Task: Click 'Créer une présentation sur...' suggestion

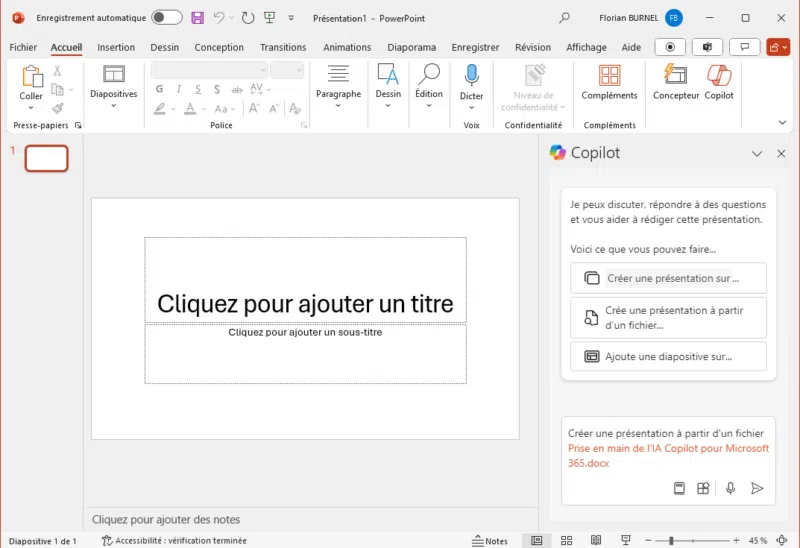Action: tap(668, 278)
